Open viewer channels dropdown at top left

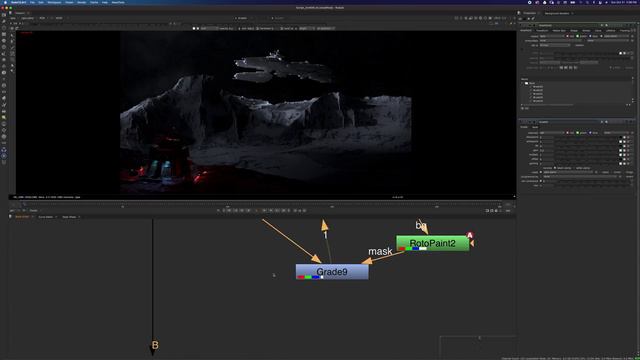13,18
